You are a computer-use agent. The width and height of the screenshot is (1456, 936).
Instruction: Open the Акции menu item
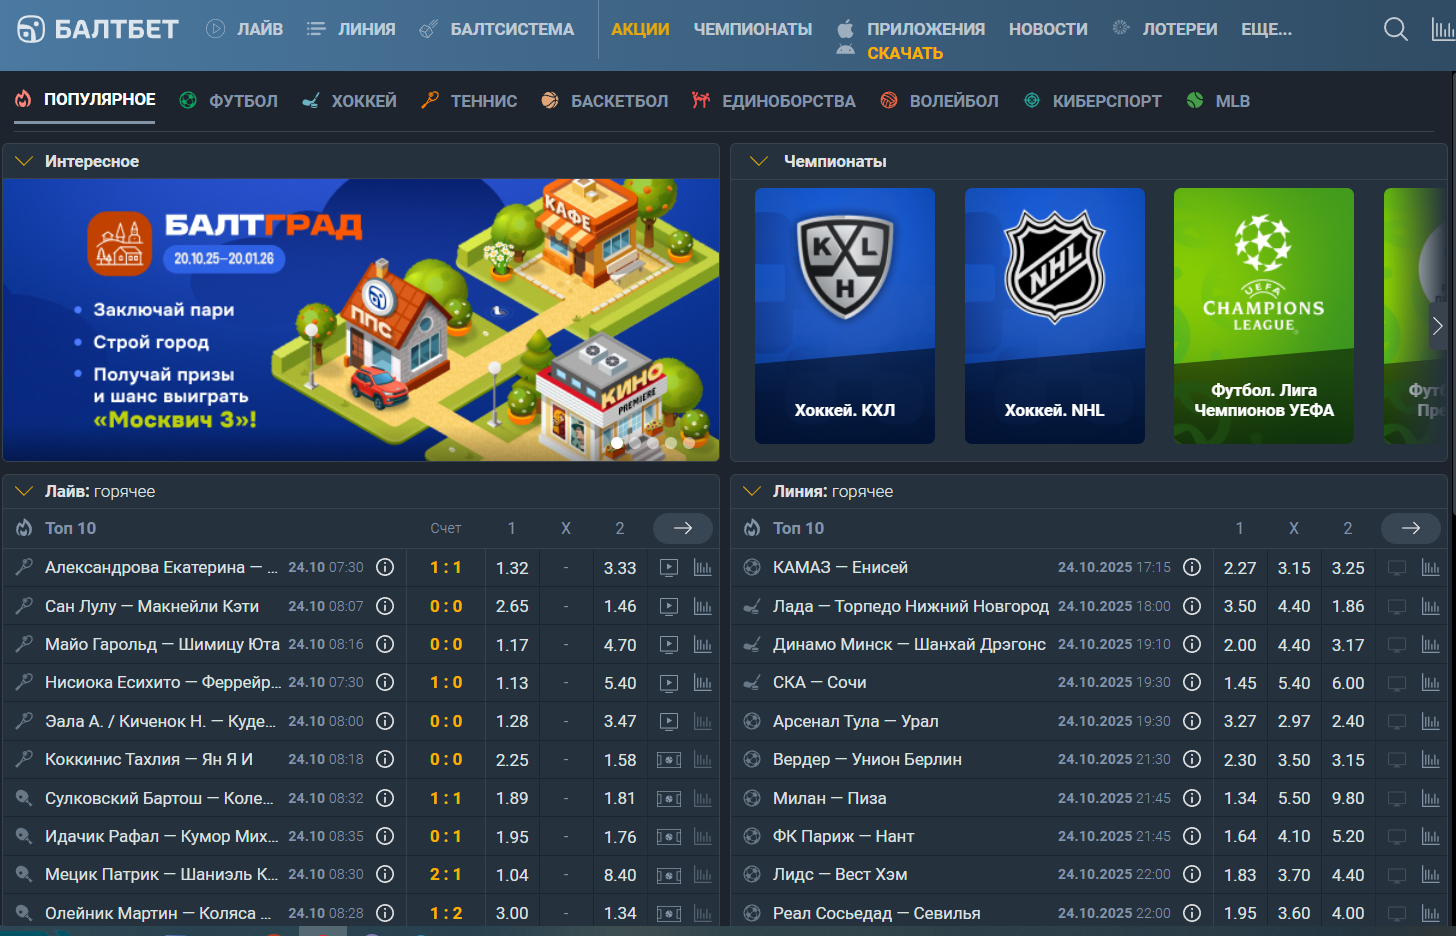640,29
